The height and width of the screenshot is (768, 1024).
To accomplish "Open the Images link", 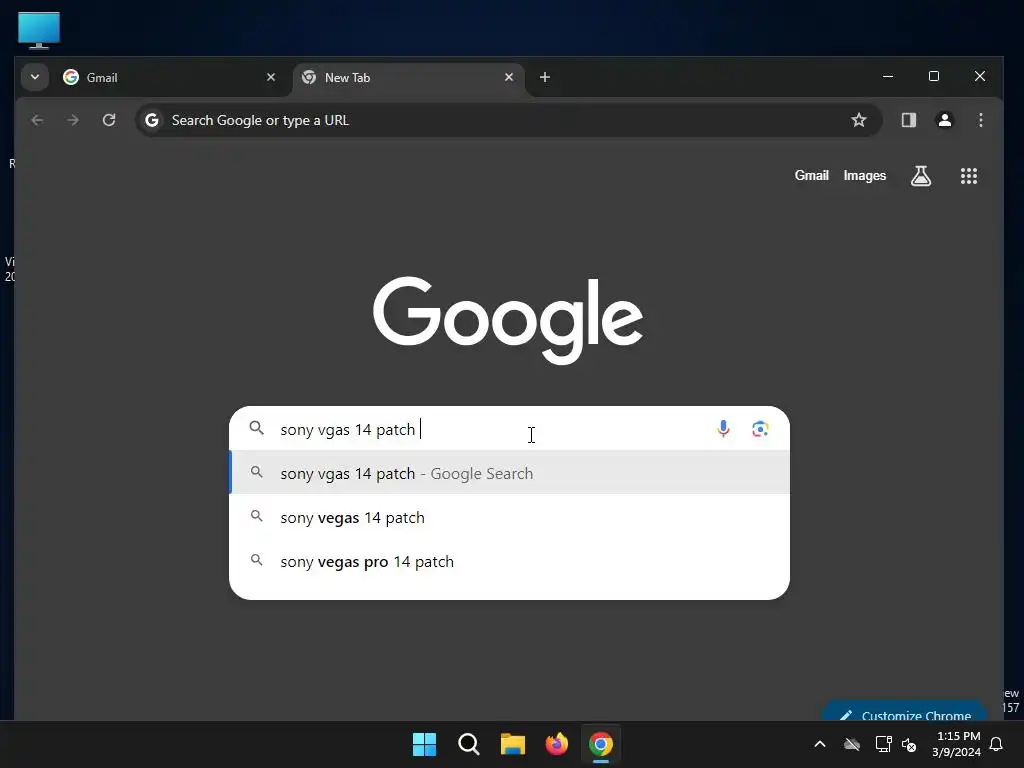I will click(865, 176).
